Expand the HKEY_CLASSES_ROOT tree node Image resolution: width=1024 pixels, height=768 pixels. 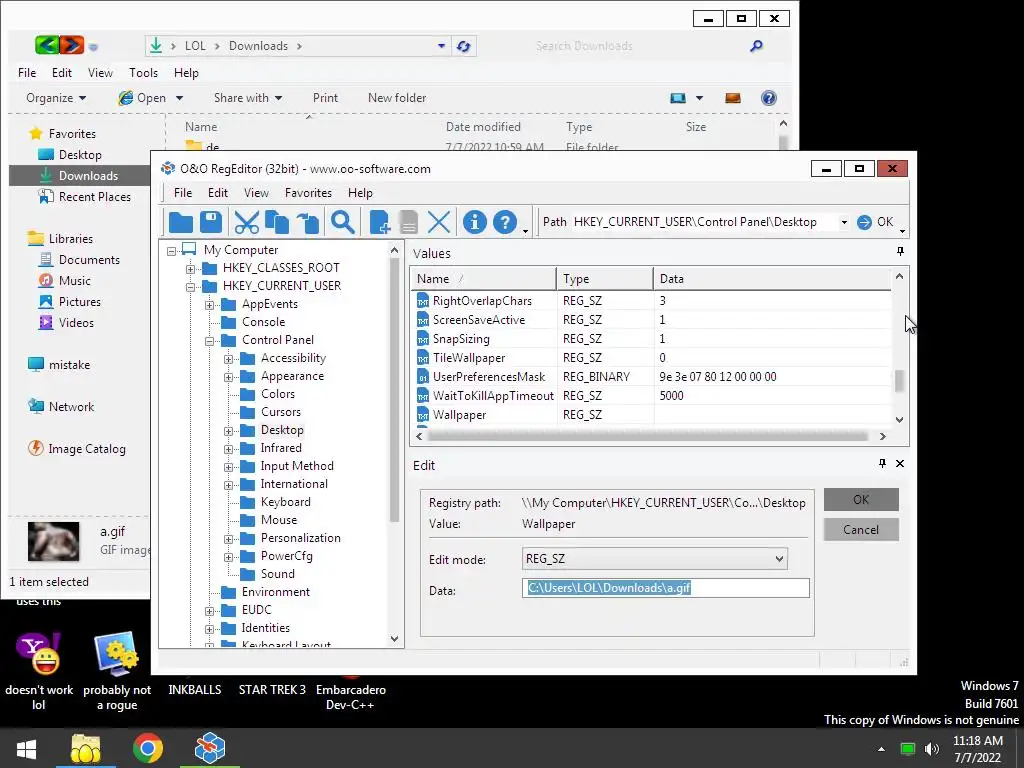pyautogui.click(x=190, y=268)
